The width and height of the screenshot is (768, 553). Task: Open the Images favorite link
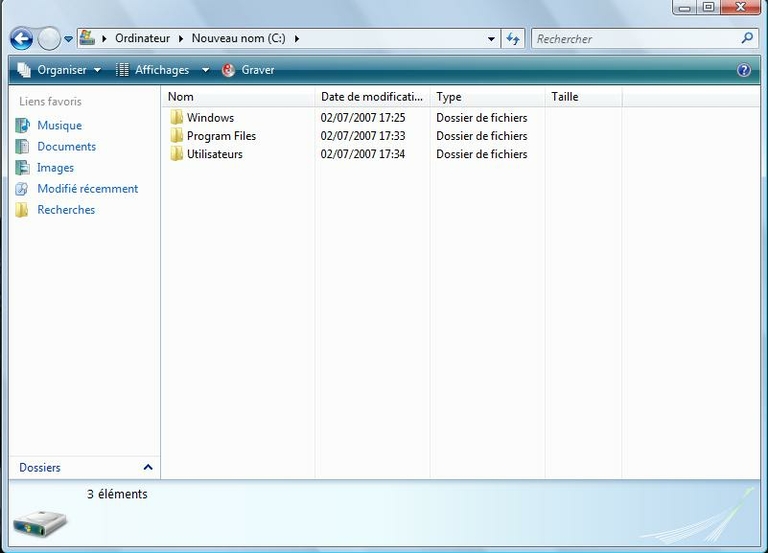point(55,168)
